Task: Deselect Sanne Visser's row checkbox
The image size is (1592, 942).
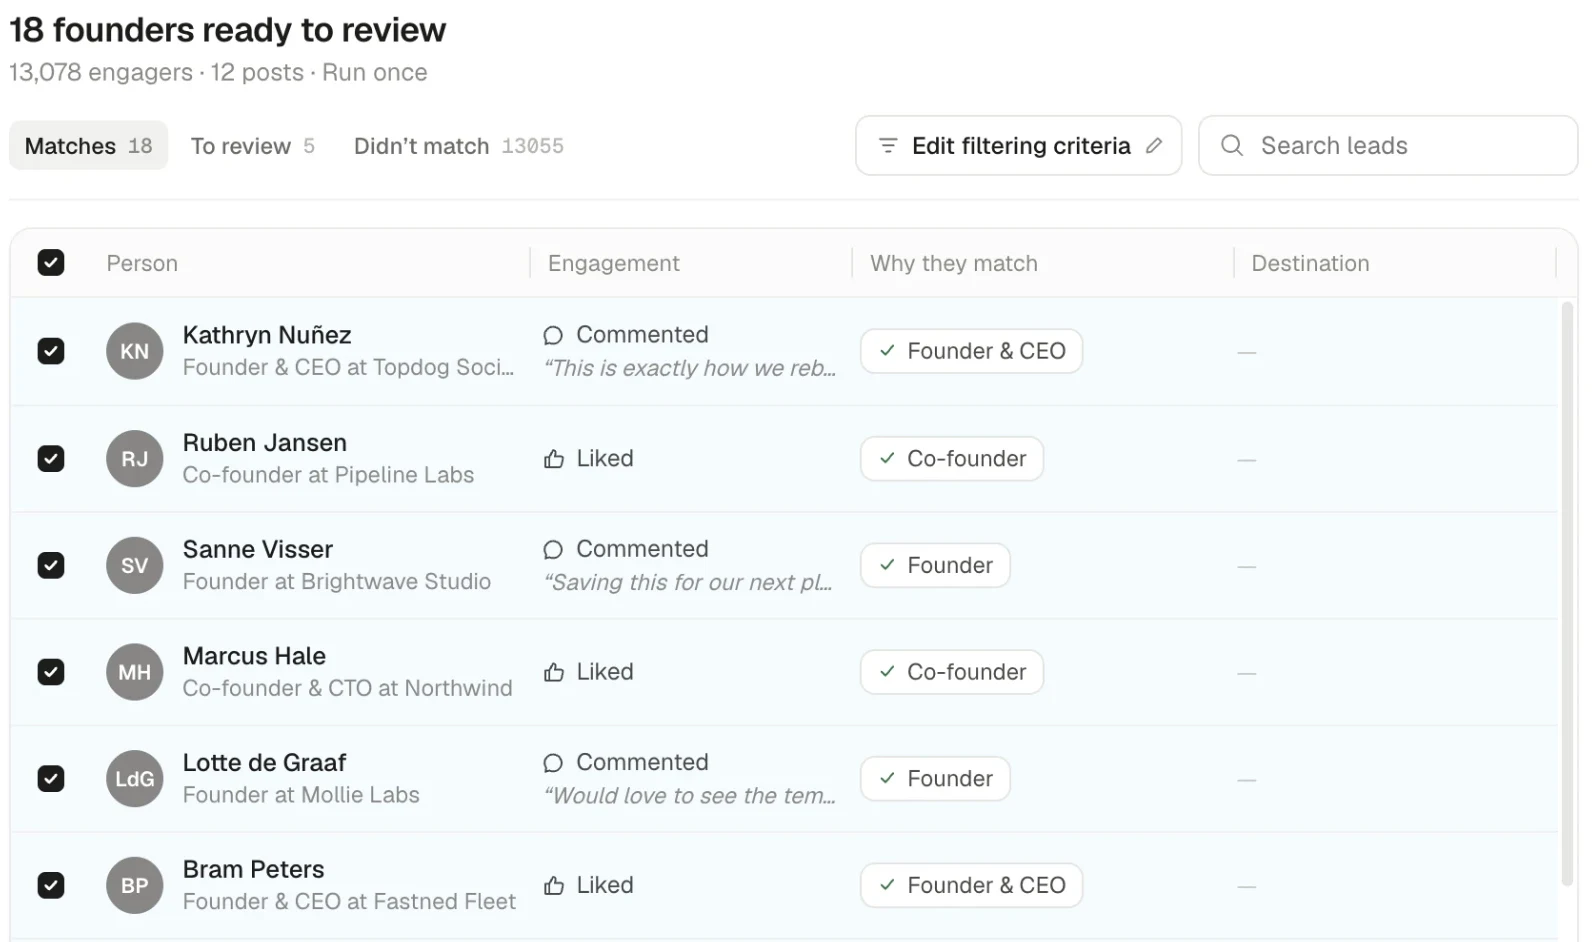Action: click(51, 565)
